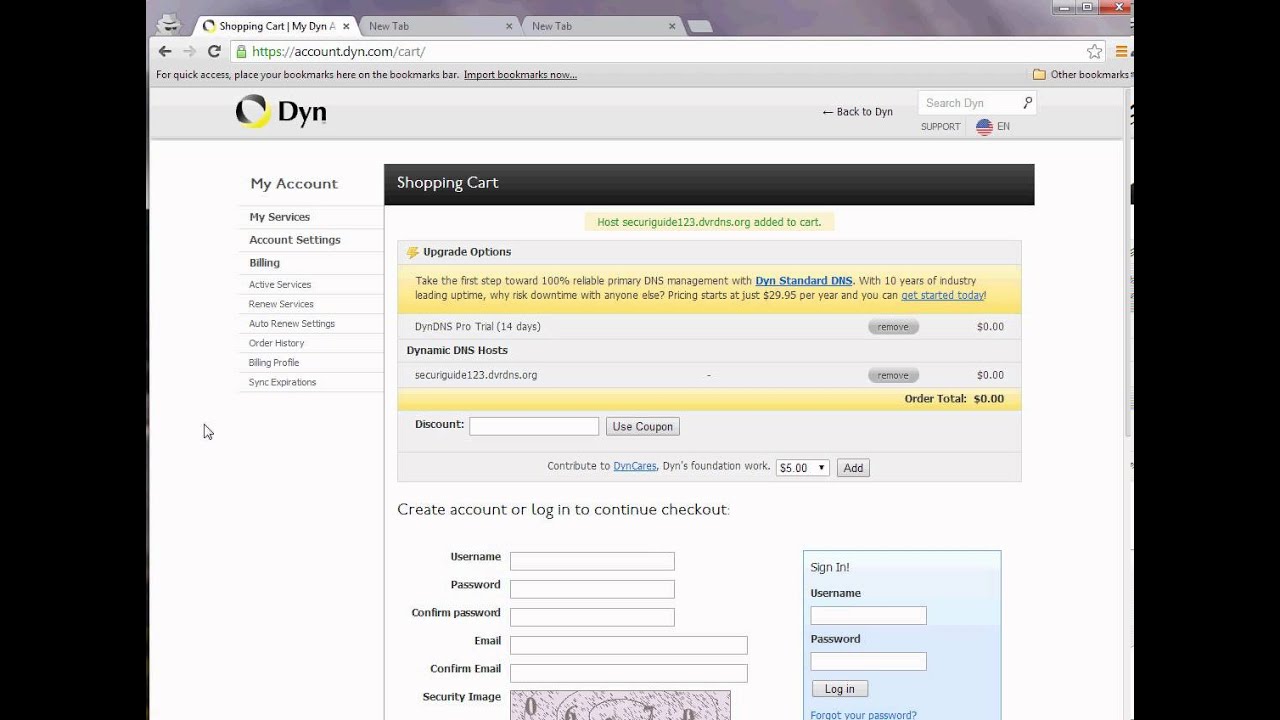The height and width of the screenshot is (720, 1280).
Task: Open Auto Renew Settings
Action: (292, 324)
